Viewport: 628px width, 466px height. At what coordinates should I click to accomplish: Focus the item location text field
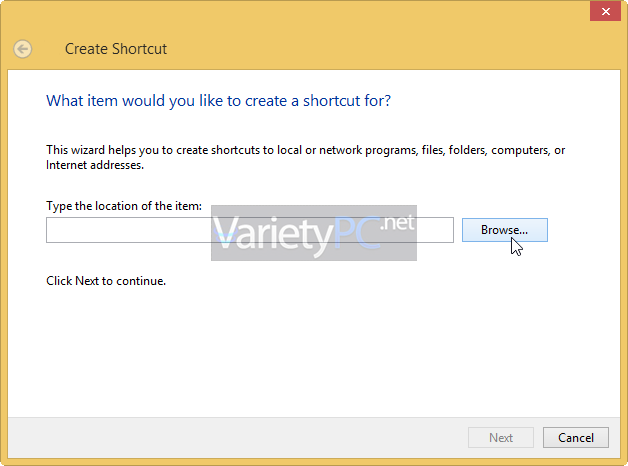250,230
